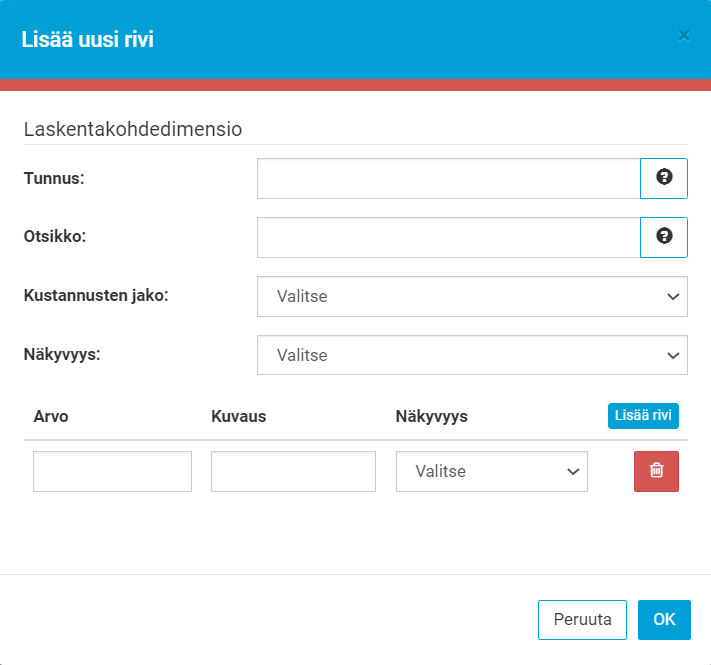Screen dimensions: 711x665
Task: Click the Peruuta button
Action: [x=582, y=620]
